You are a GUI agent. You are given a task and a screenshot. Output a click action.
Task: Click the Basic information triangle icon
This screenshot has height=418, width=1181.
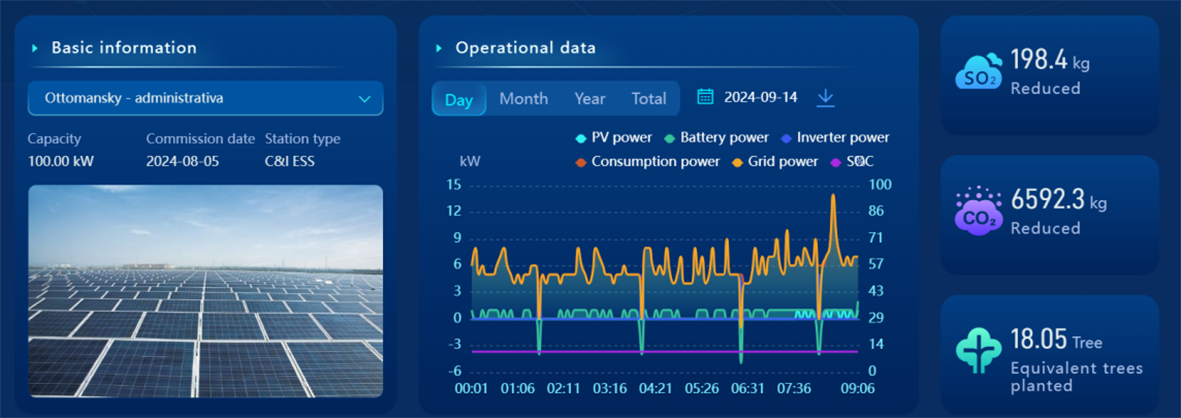pyautogui.click(x=35, y=48)
